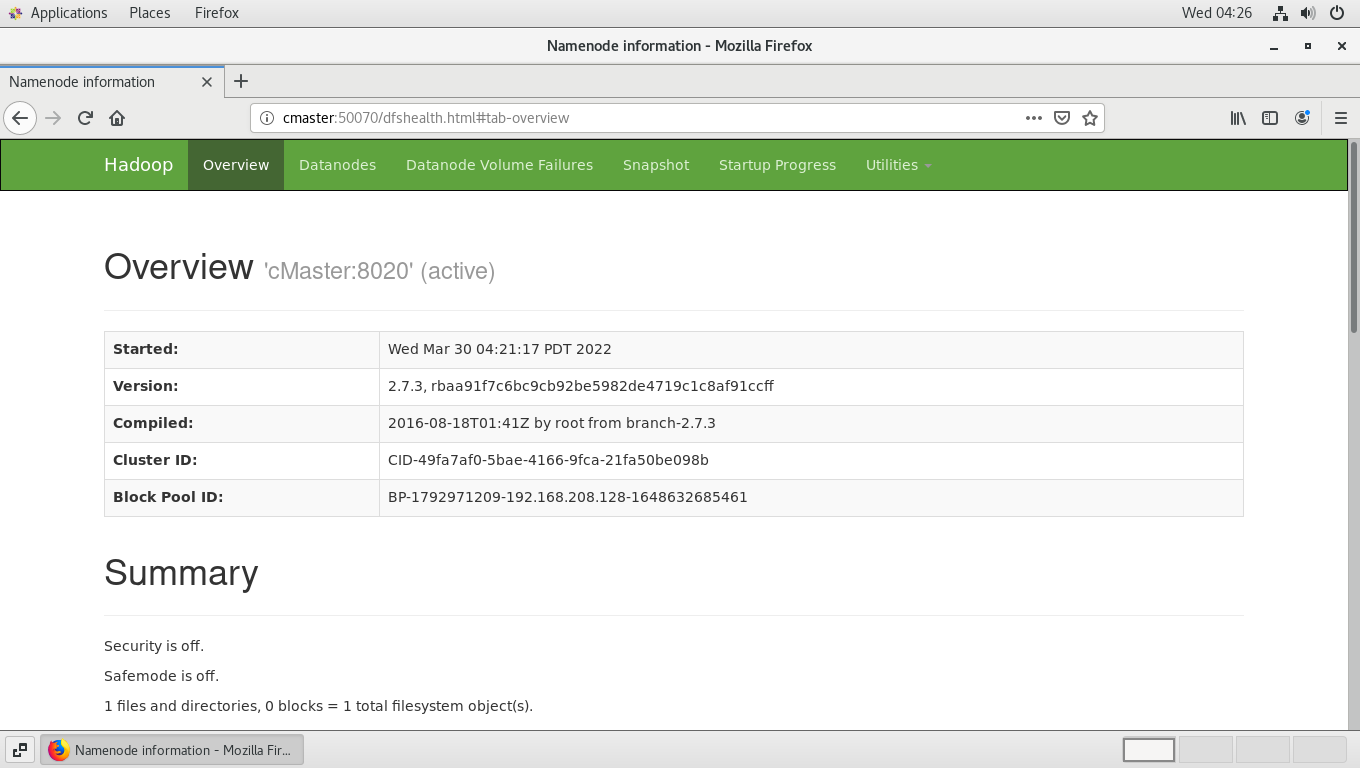Open Firefox account profile icon

point(1302,118)
